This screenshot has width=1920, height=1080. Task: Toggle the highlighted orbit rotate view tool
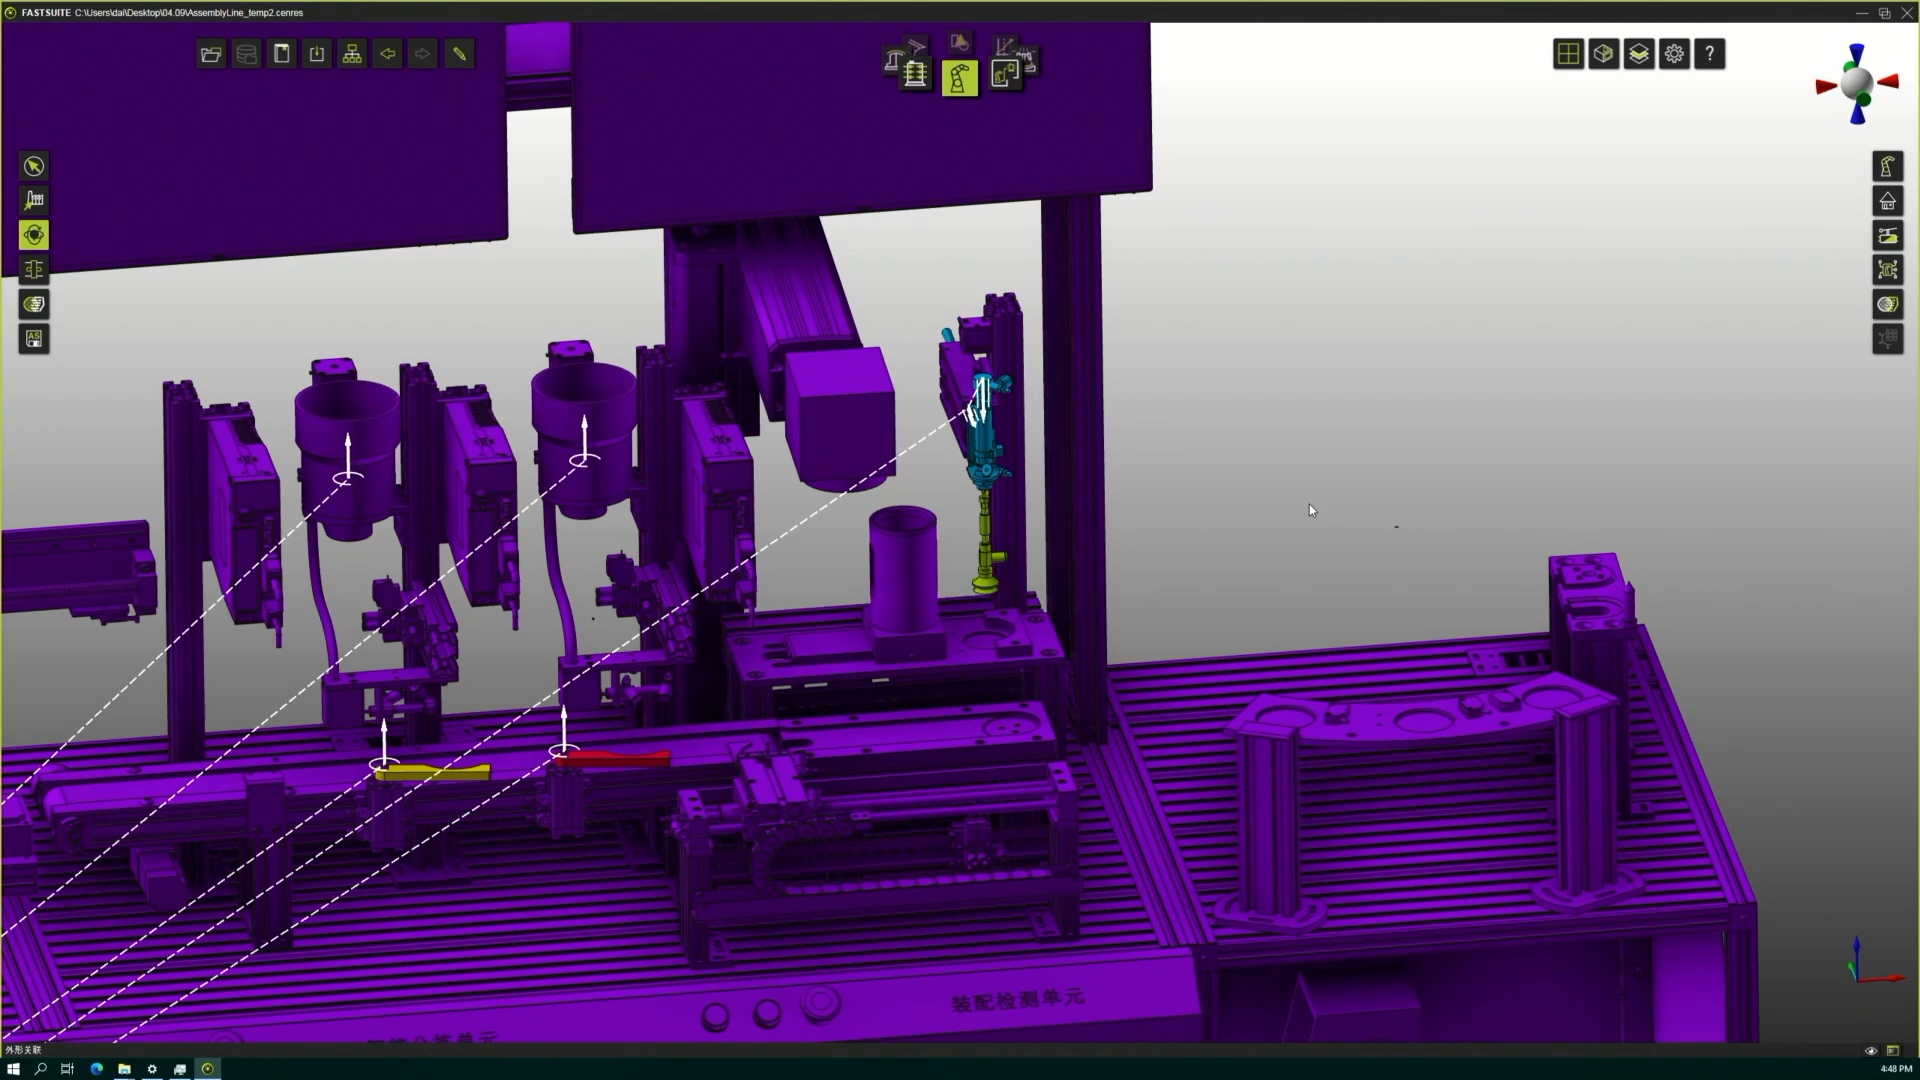click(34, 235)
